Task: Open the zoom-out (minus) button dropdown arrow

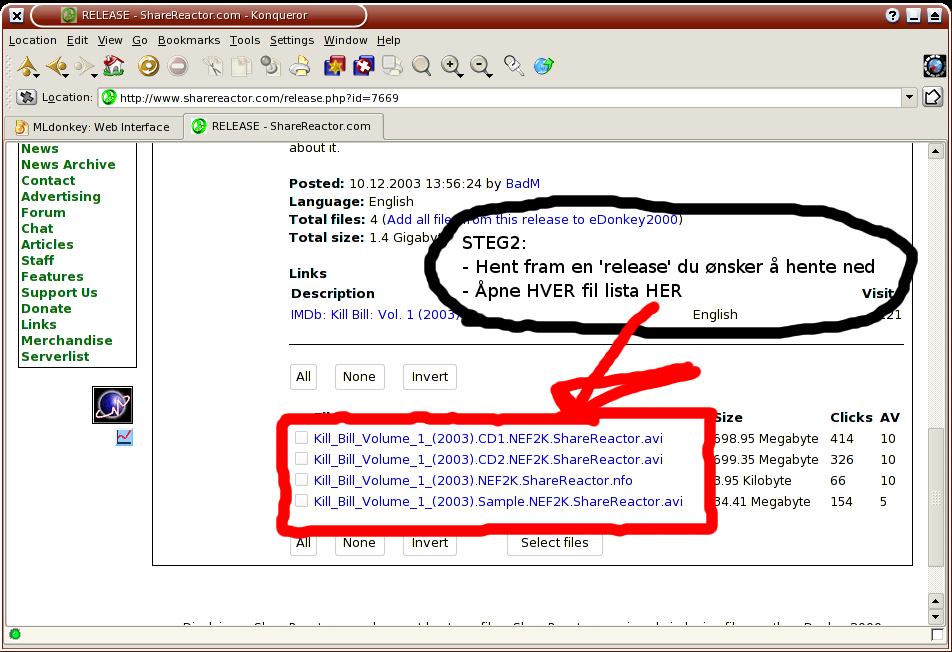Action: point(490,73)
